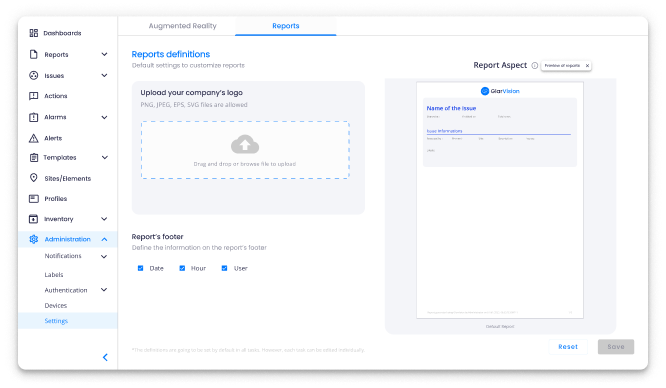666x388 pixels.
Task: Expand the Reports sidebar chevron
Action: pos(104,54)
